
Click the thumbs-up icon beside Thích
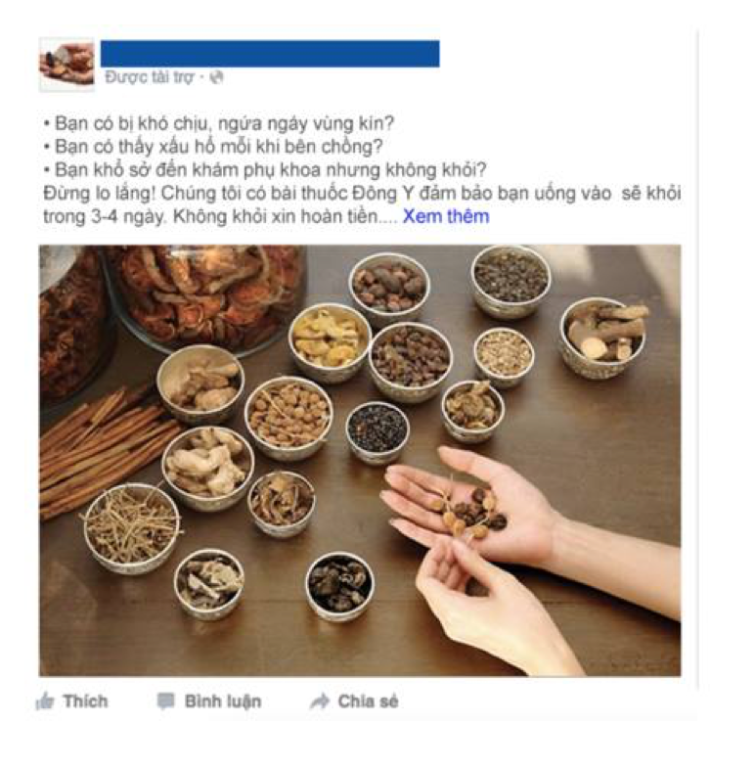pos(45,702)
